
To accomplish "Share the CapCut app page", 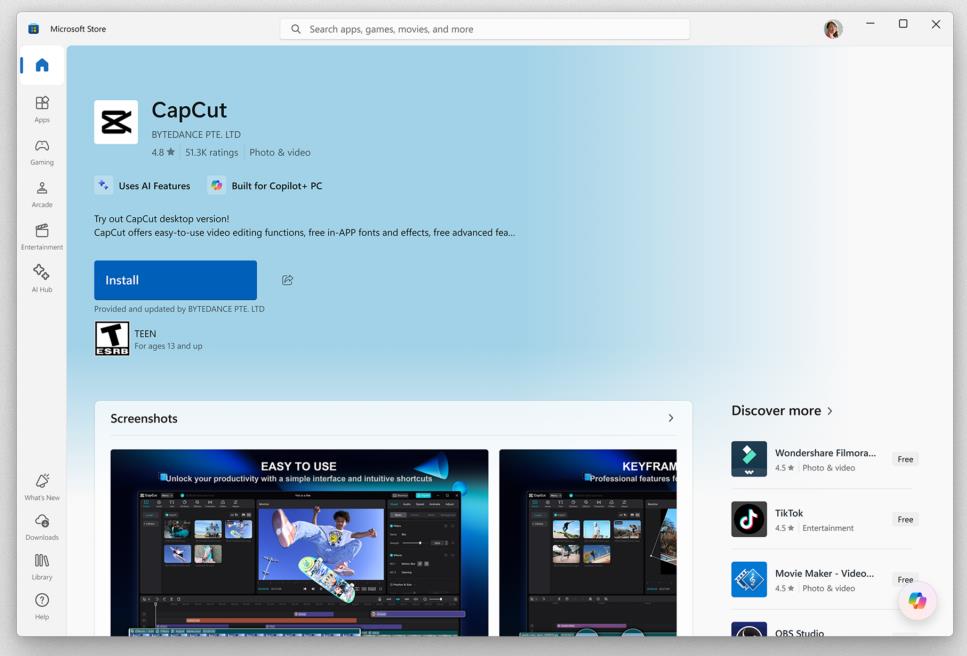I will [x=287, y=280].
